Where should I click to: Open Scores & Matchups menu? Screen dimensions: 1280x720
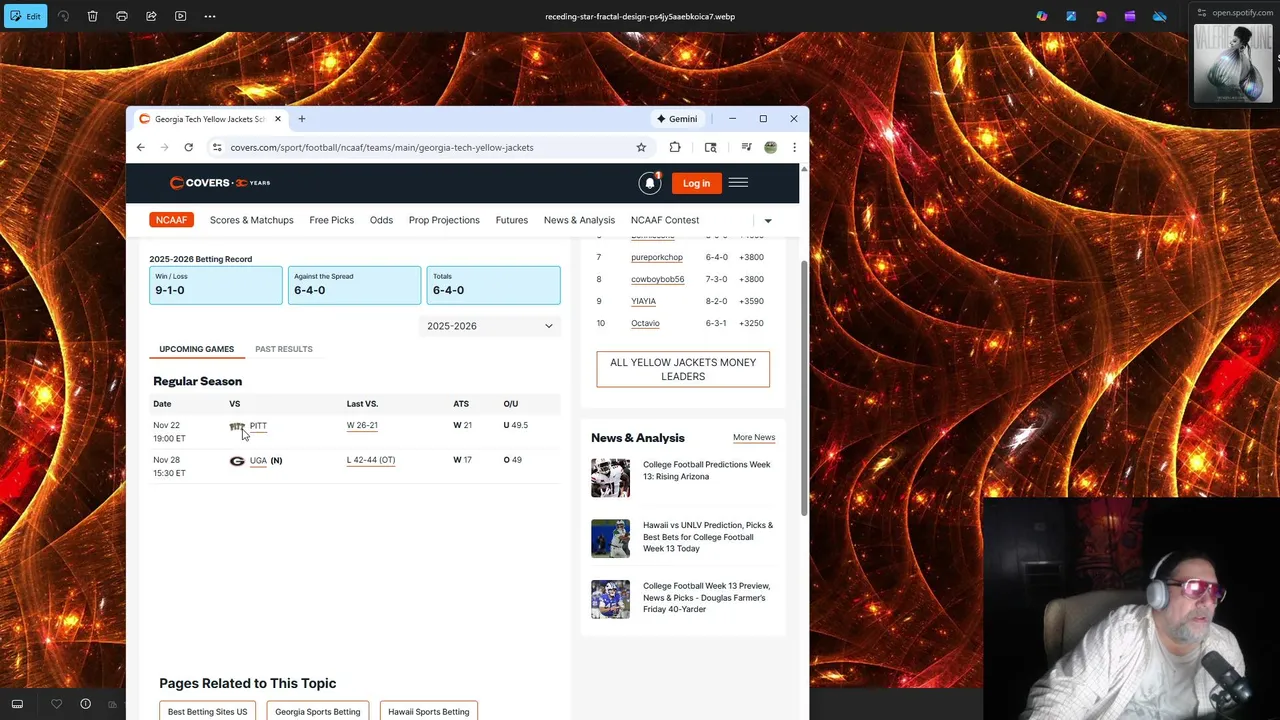[x=252, y=220]
